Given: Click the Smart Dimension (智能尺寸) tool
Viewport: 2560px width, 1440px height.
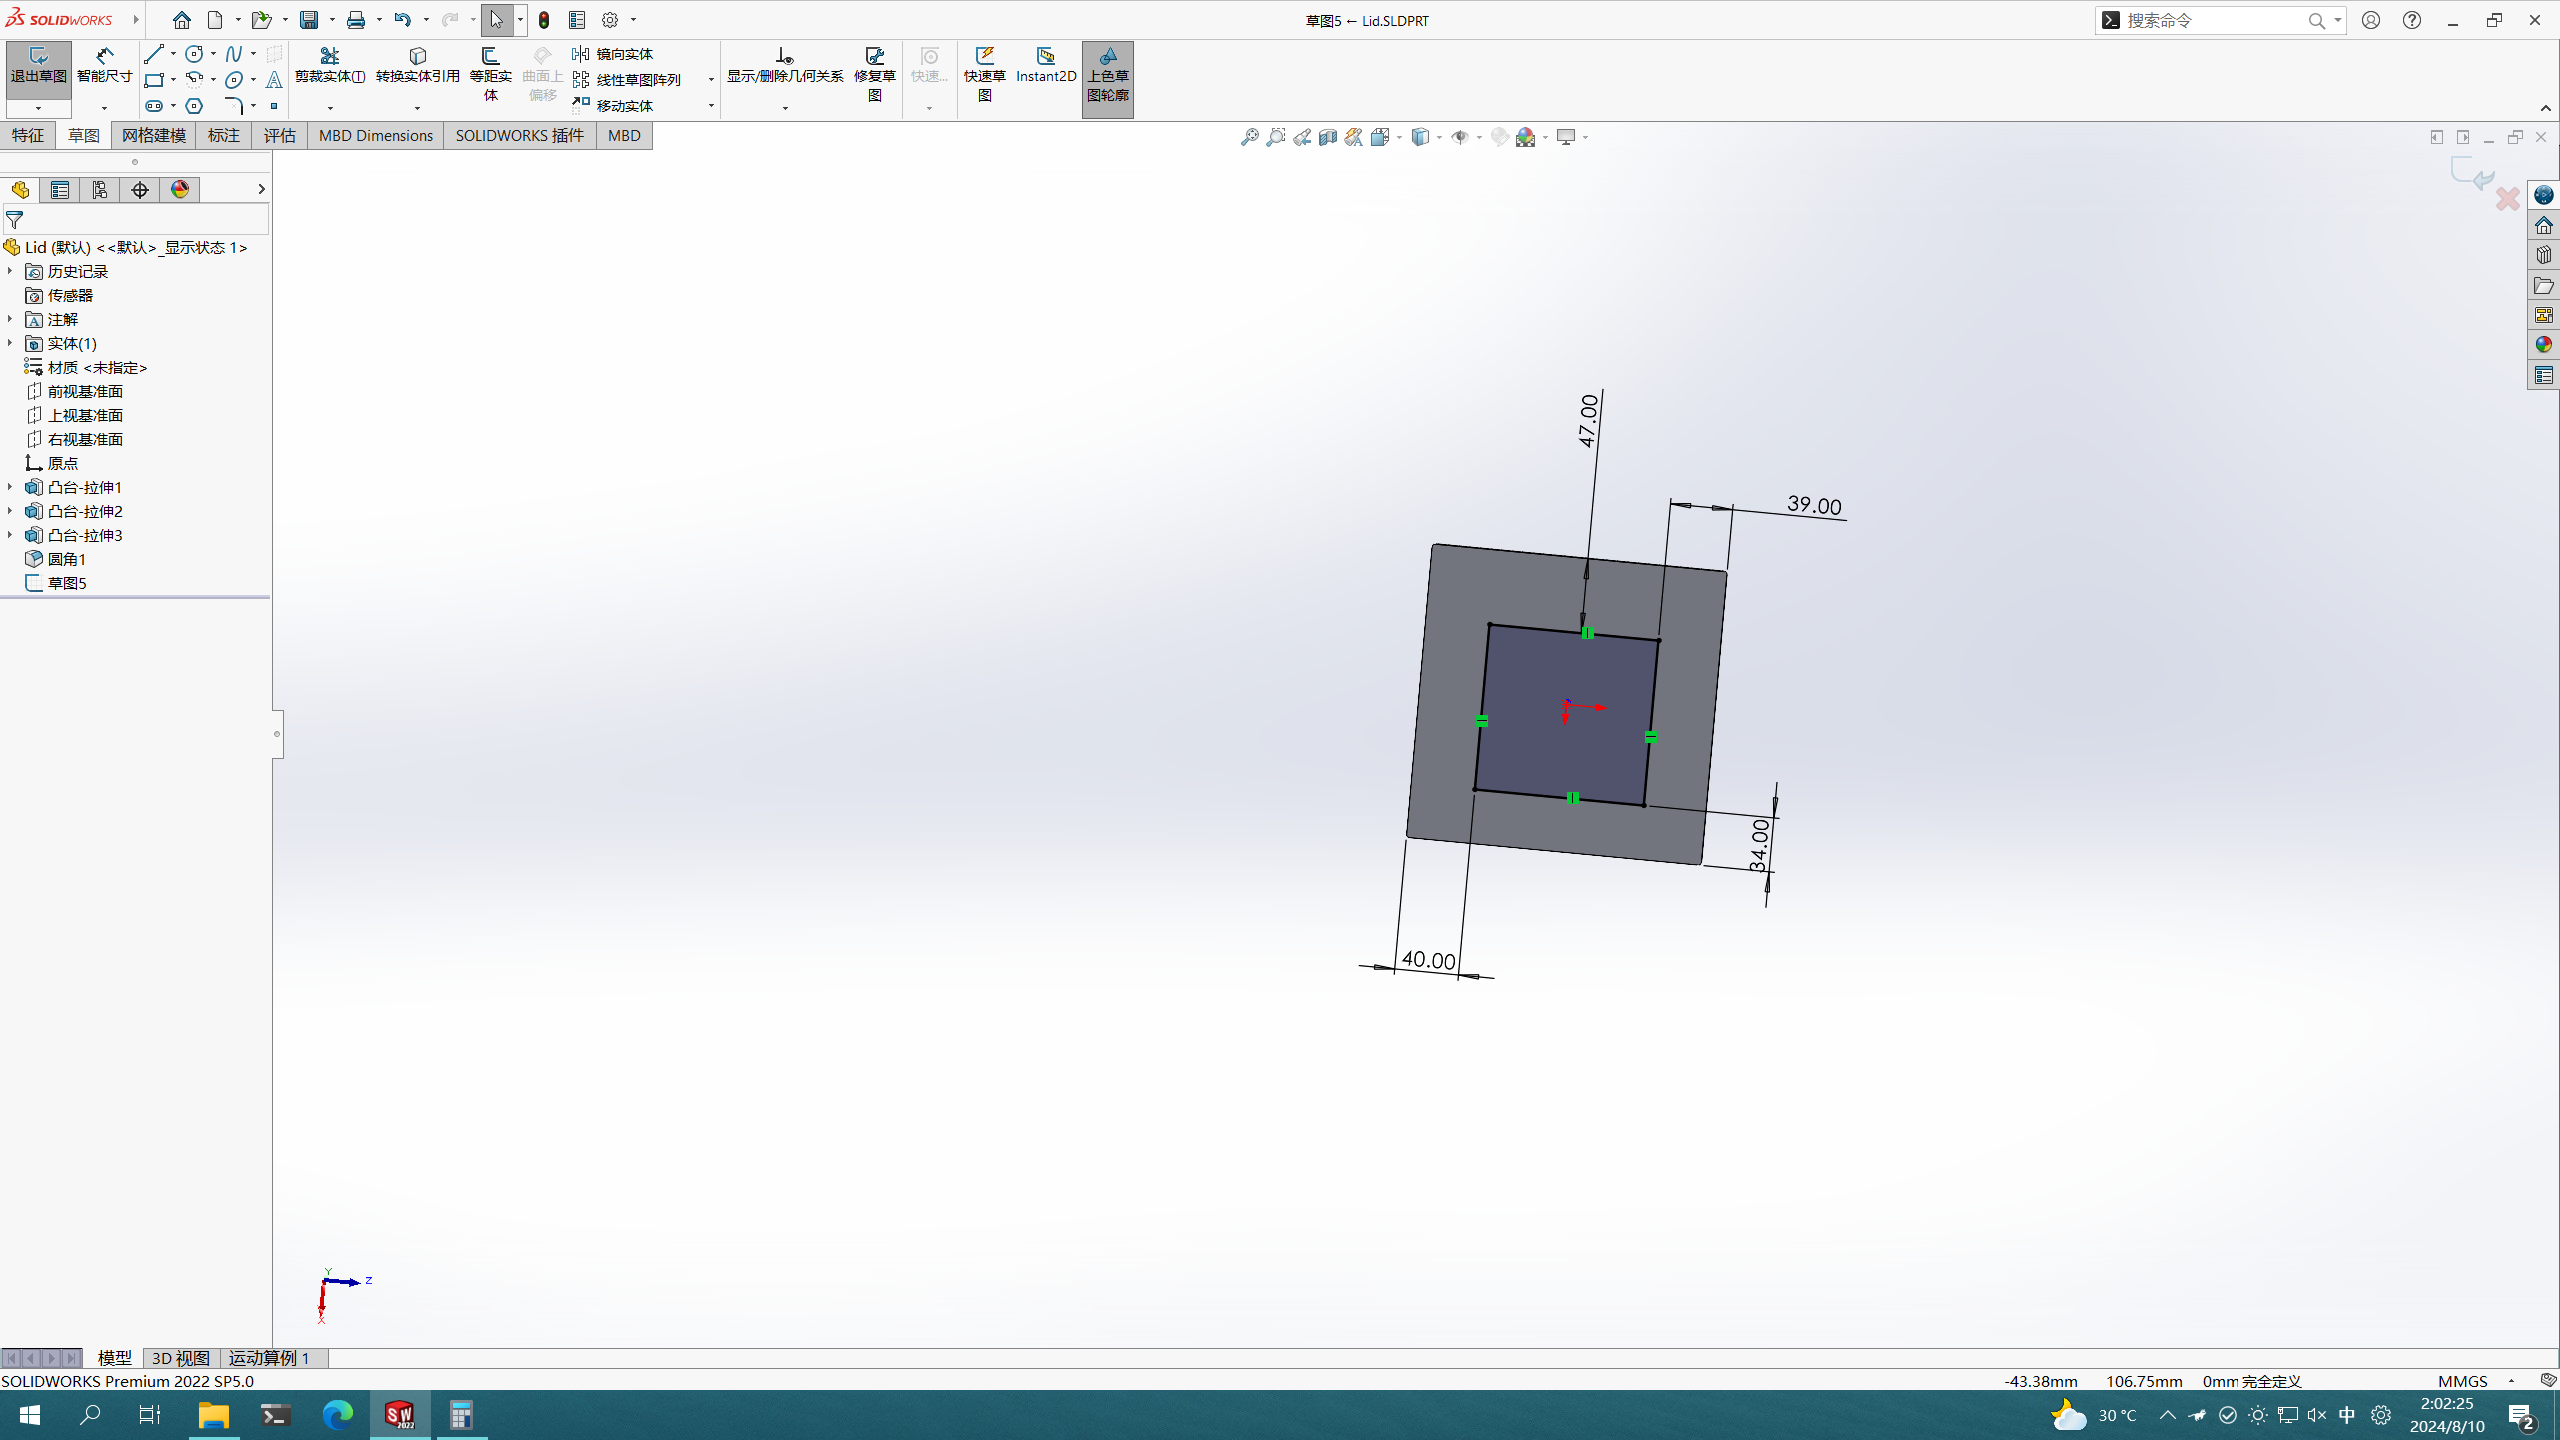Looking at the screenshot, I should (104, 65).
